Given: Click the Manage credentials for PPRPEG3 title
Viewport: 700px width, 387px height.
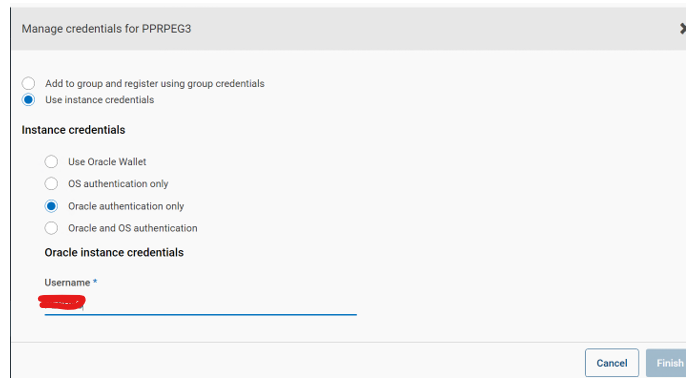Looking at the screenshot, I should [x=106, y=29].
